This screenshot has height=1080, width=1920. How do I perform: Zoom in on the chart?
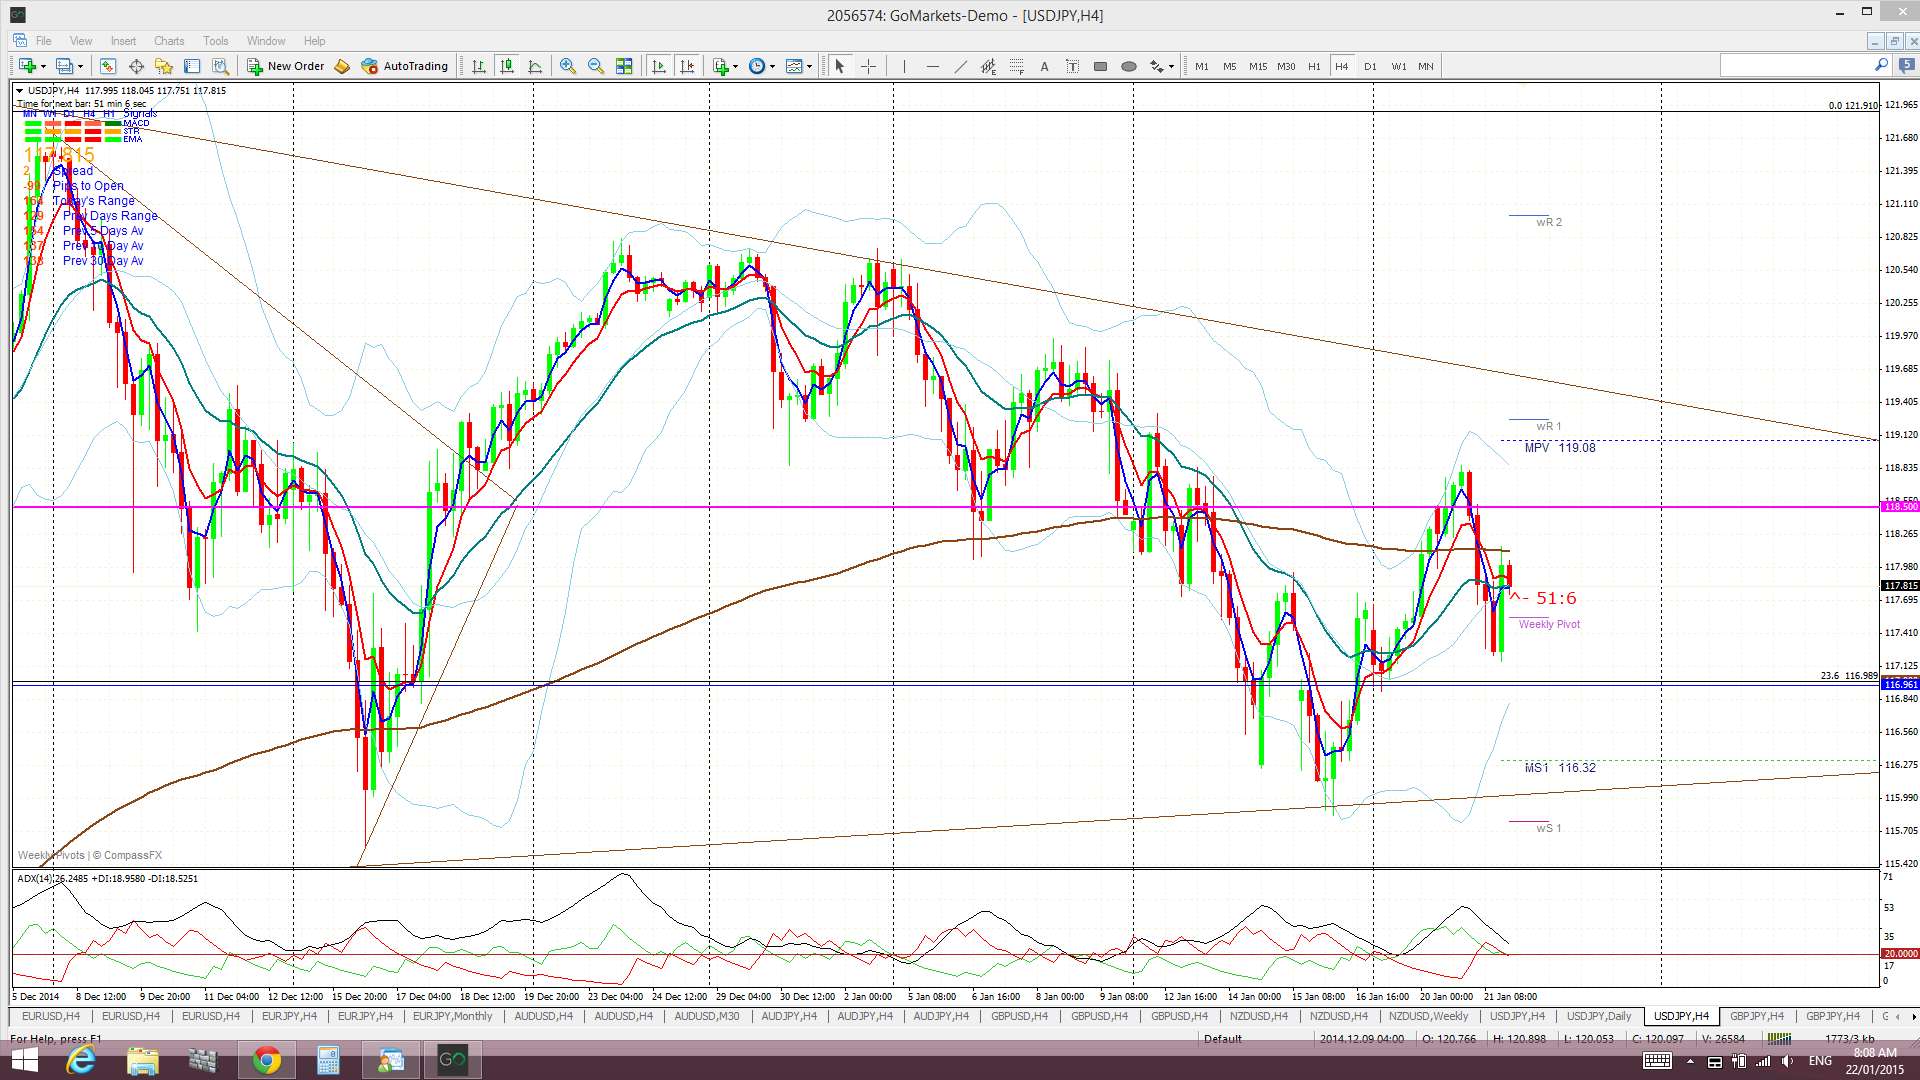point(568,66)
